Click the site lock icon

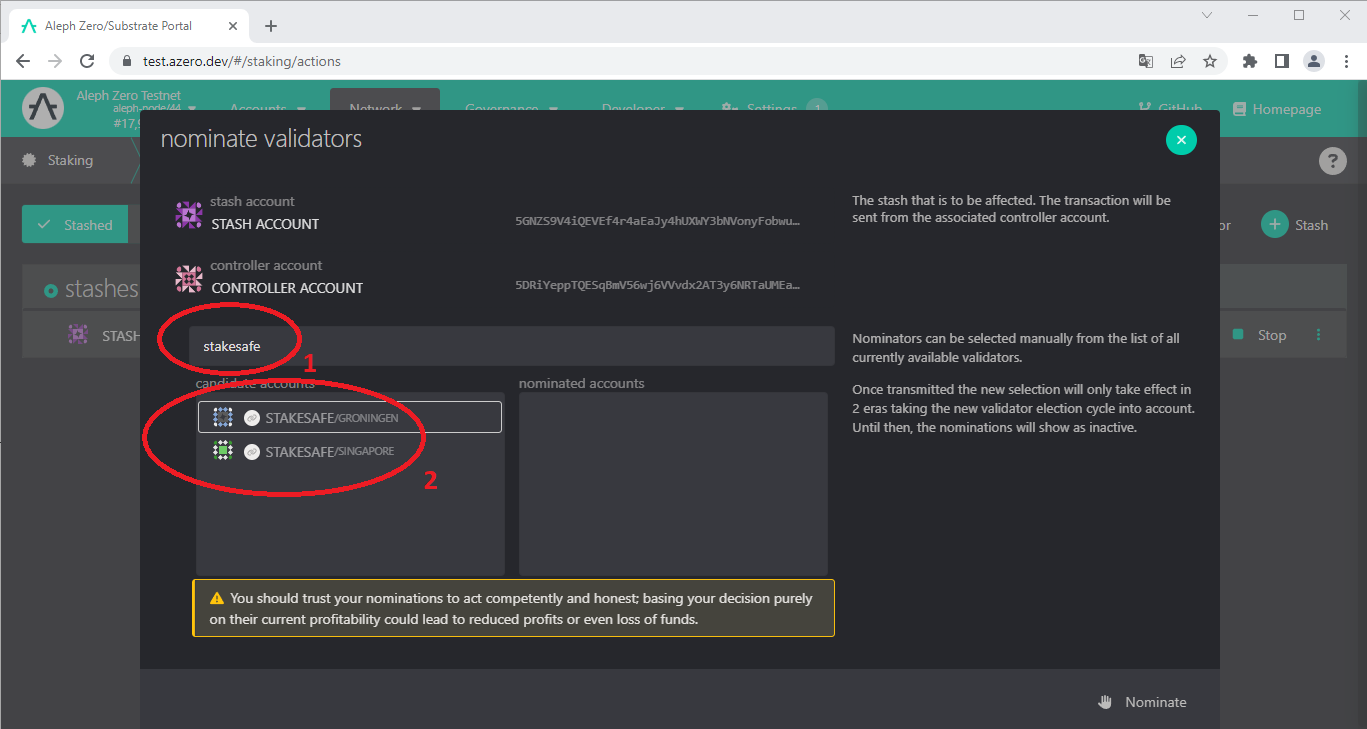[x=127, y=61]
